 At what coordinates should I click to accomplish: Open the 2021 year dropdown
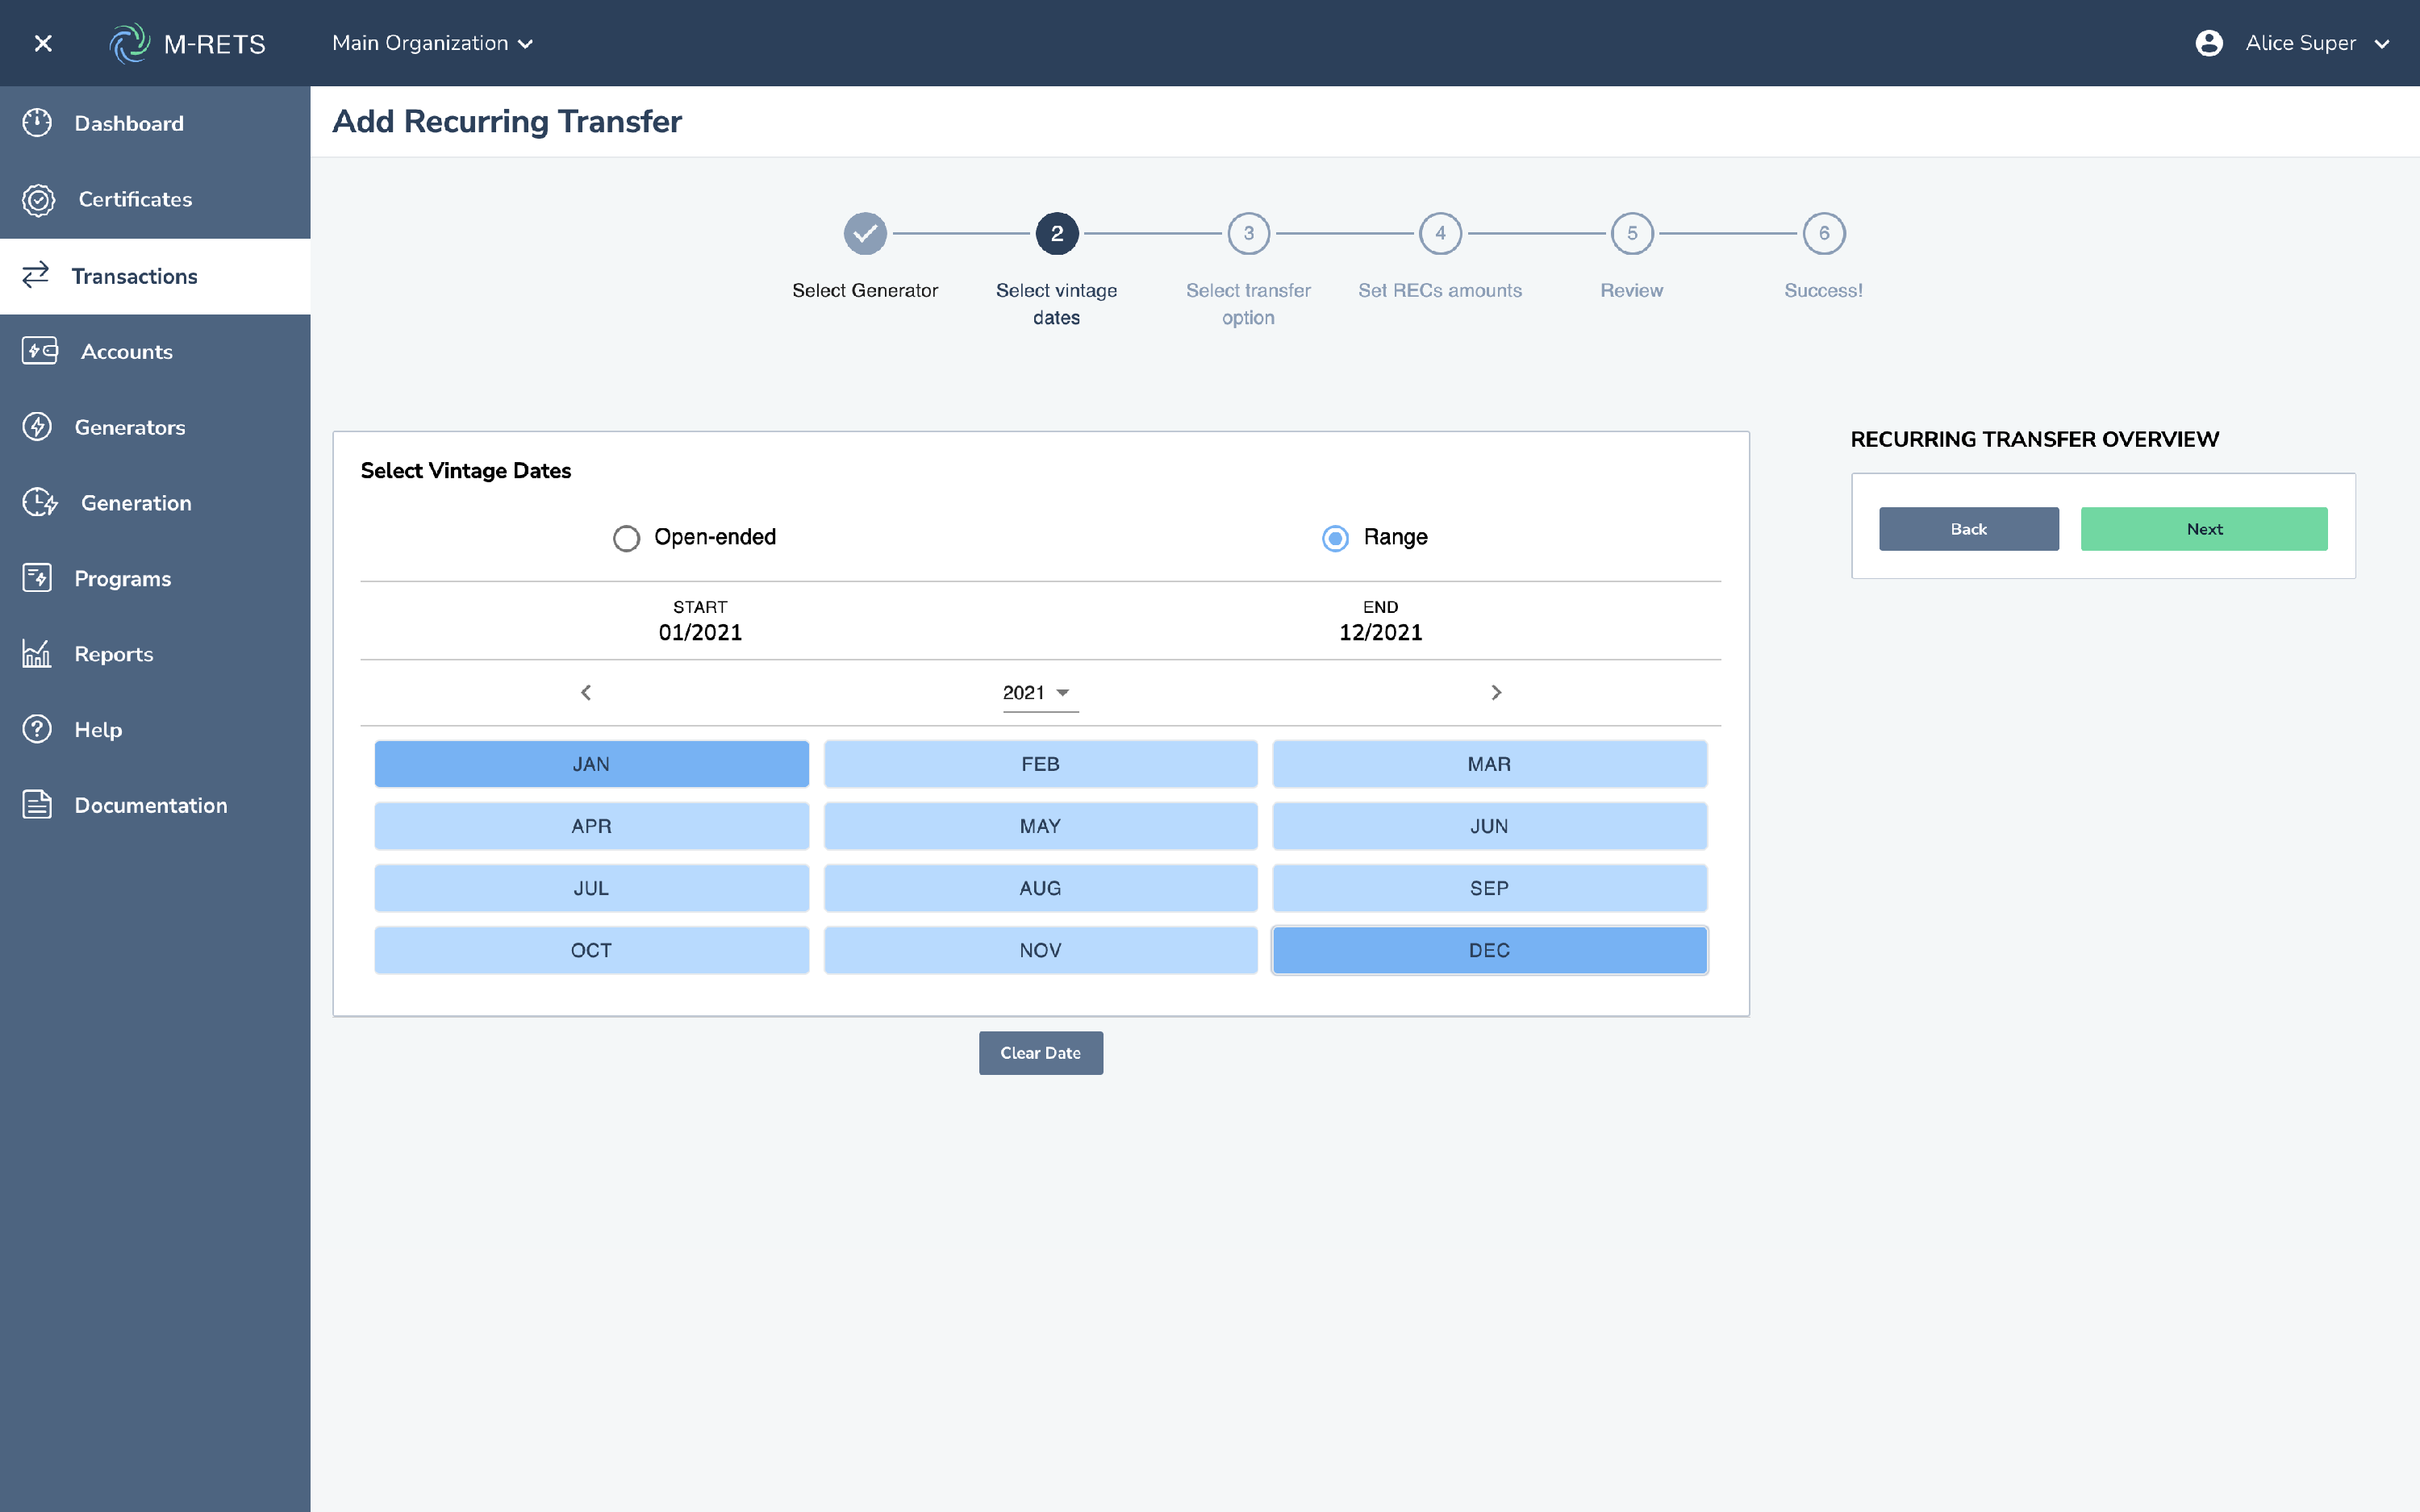coord(1038,692)
